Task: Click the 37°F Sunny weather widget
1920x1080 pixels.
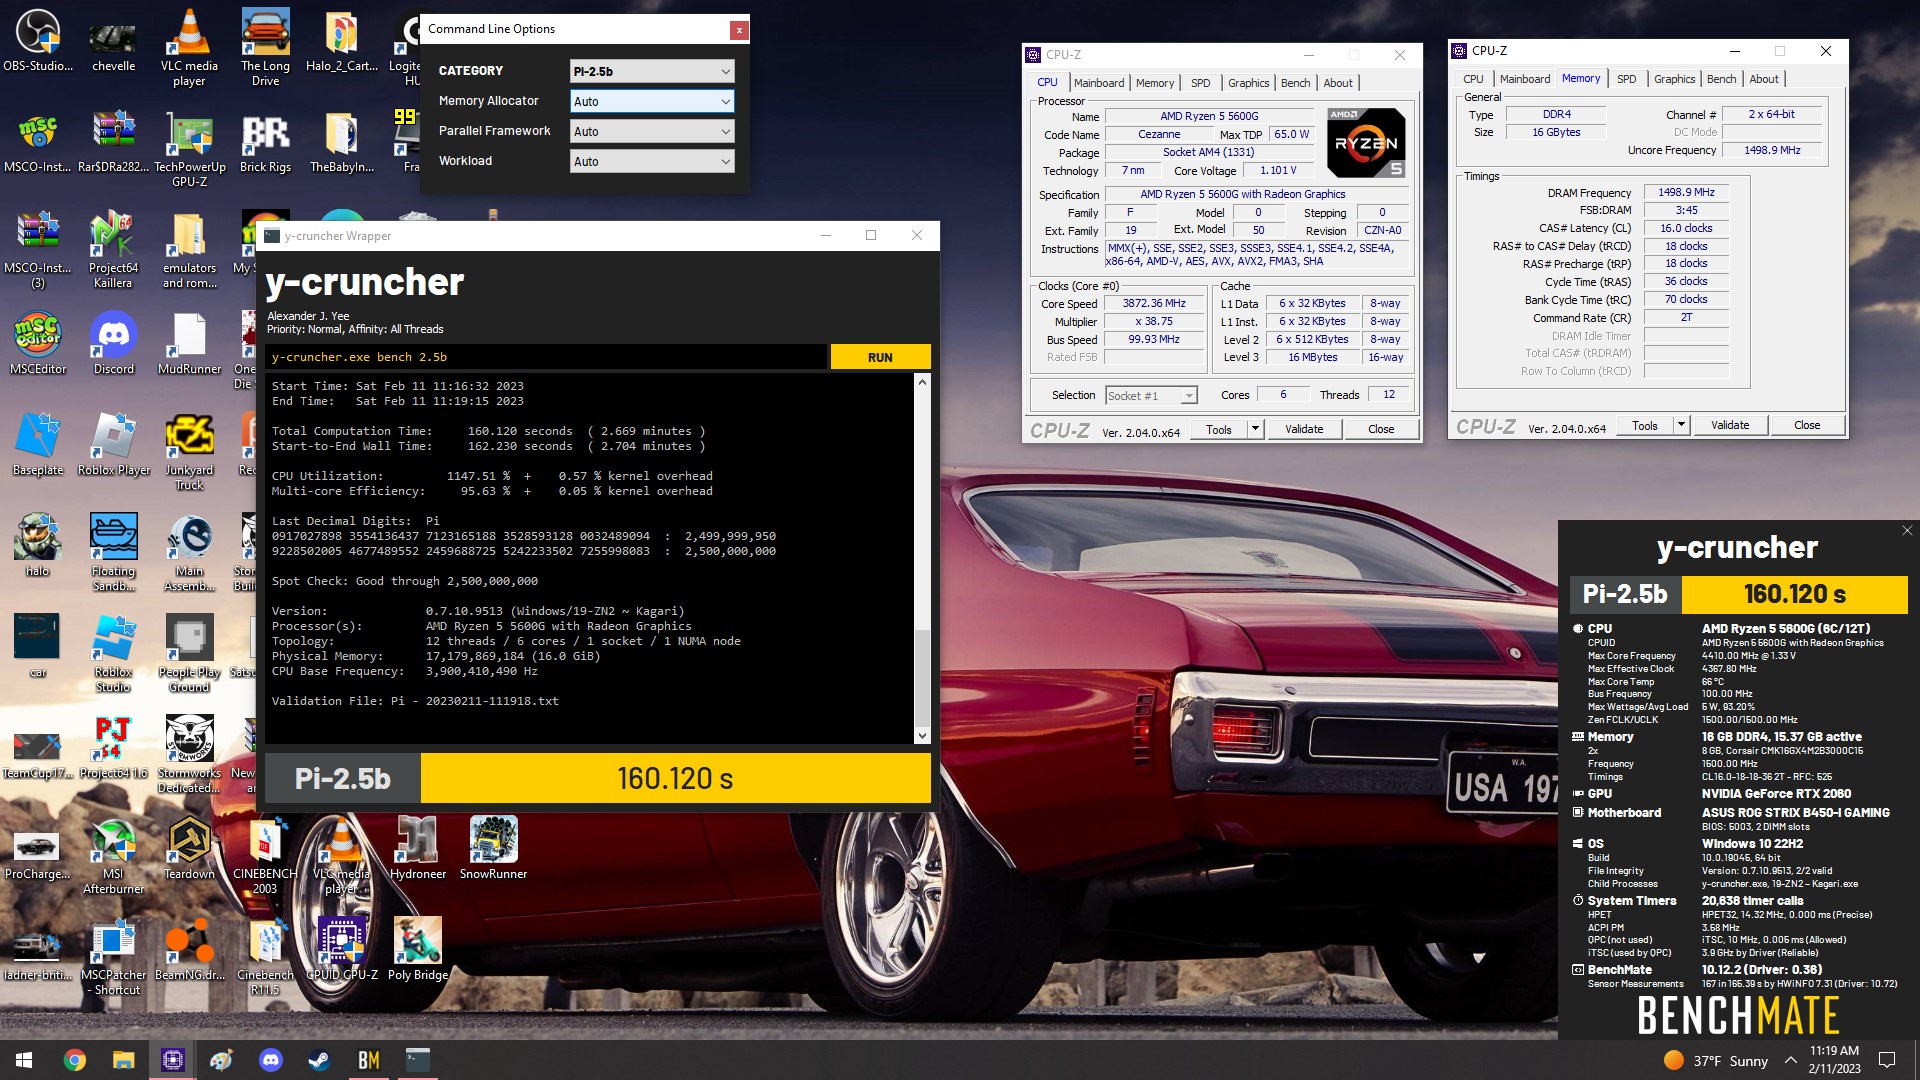Action: pos(1716,1060)
